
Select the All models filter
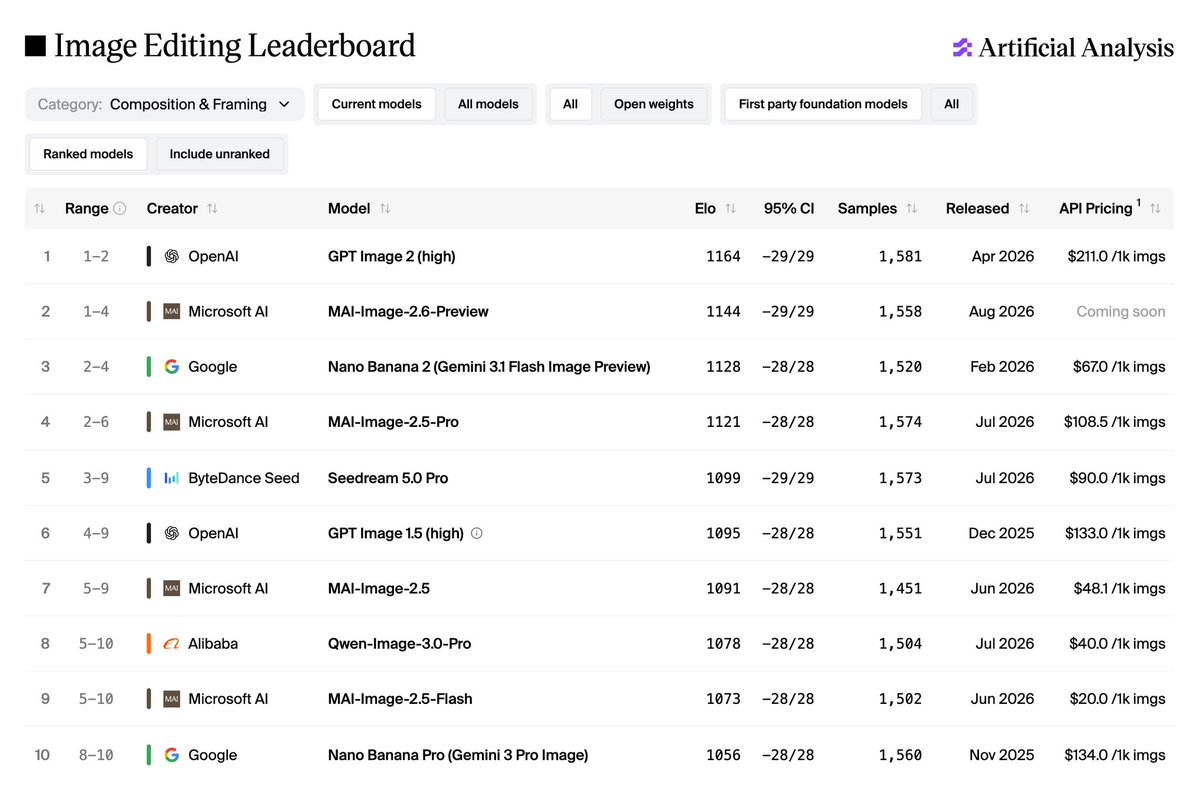488,104
